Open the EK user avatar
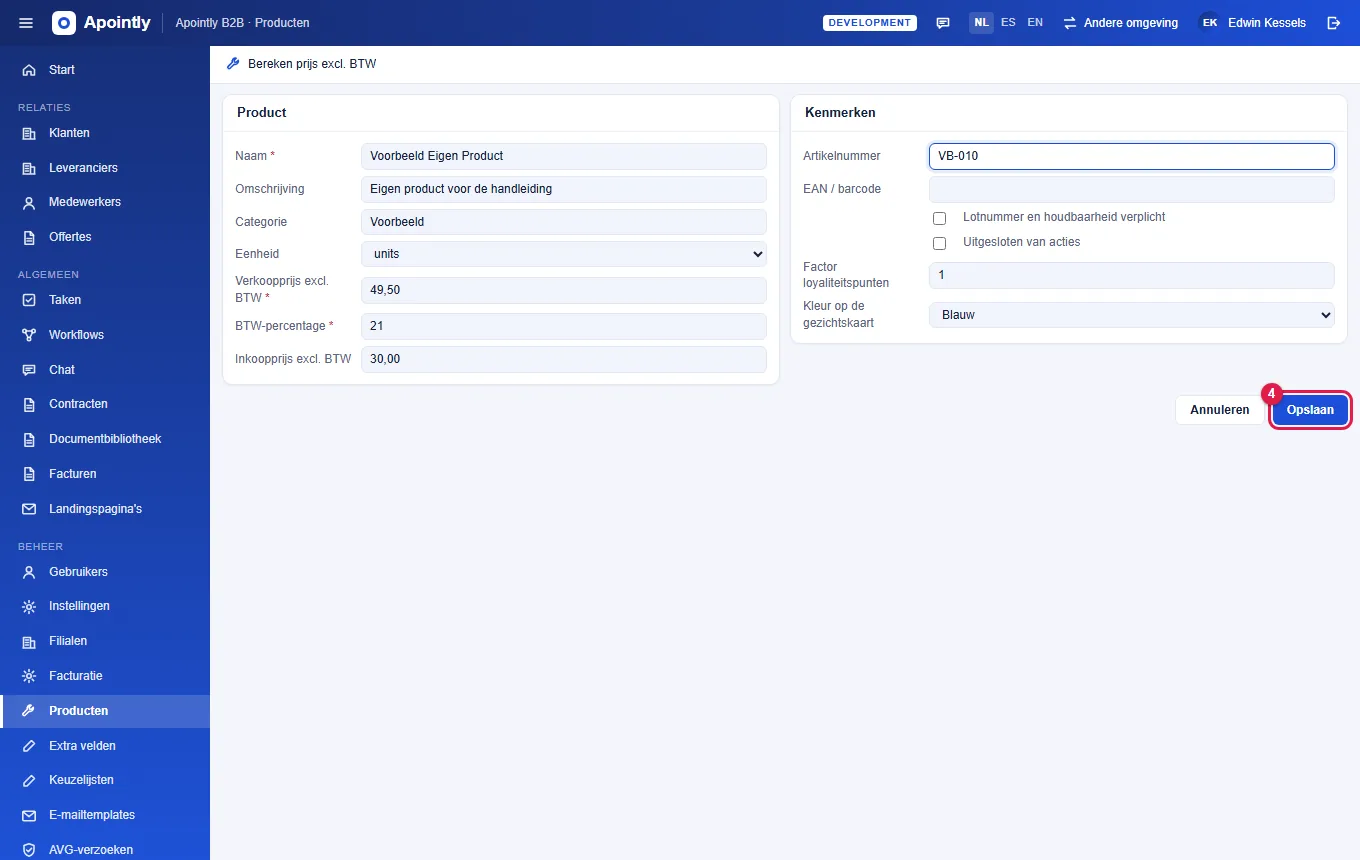 tap(1209, 23)
